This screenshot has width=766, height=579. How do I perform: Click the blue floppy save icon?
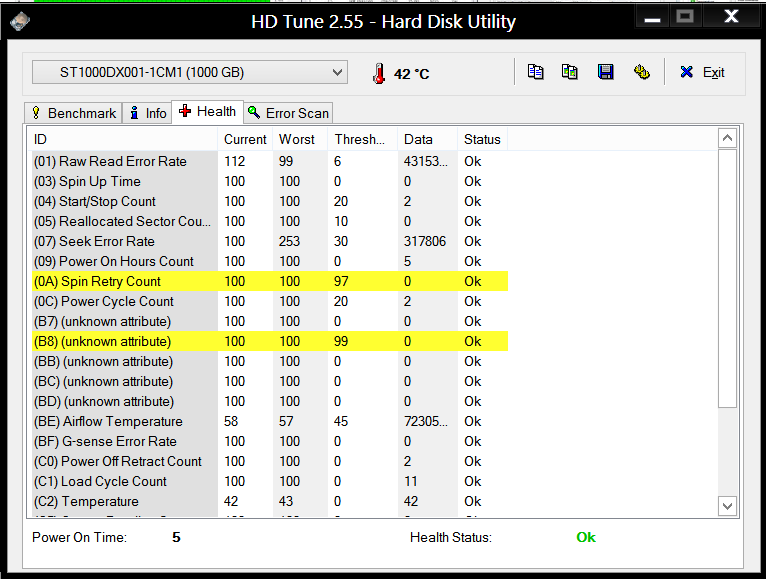tap(605, 72)
